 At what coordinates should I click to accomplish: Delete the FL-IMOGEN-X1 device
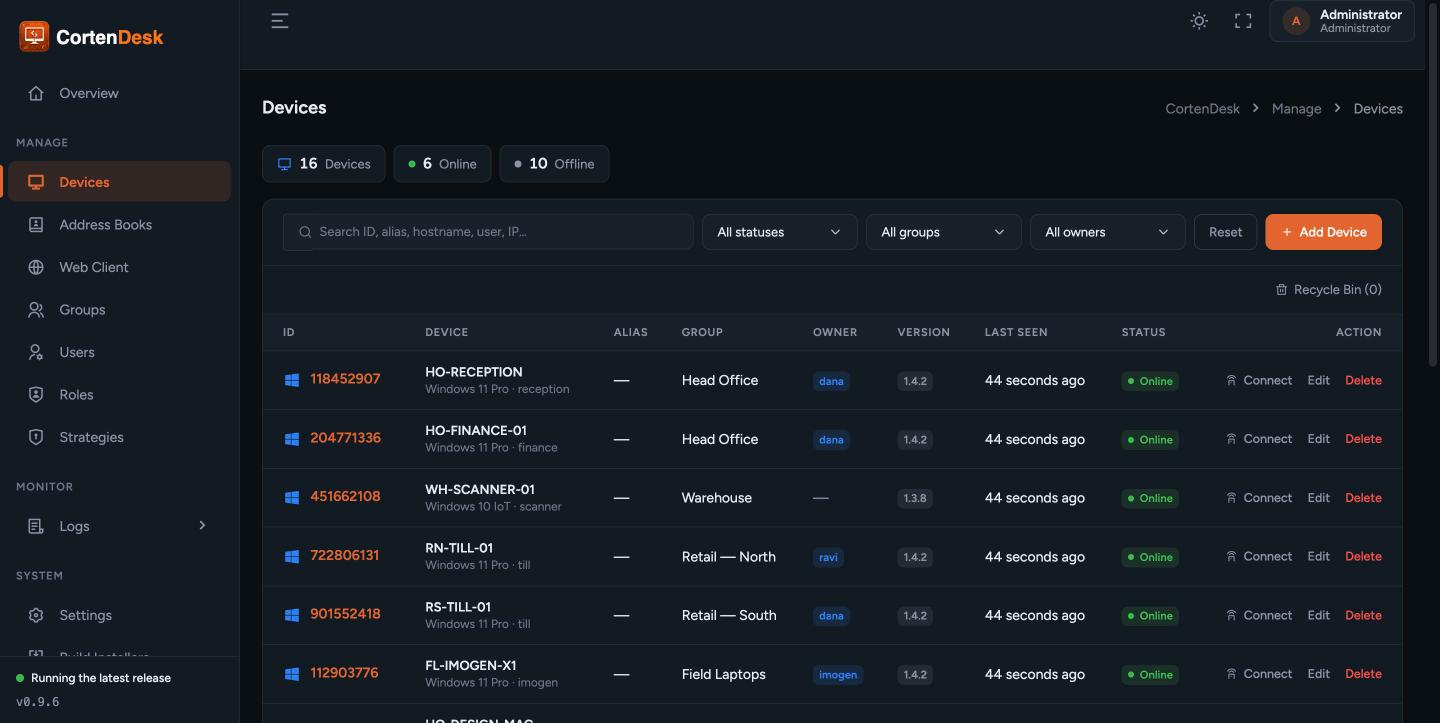tap(1363, 674)
